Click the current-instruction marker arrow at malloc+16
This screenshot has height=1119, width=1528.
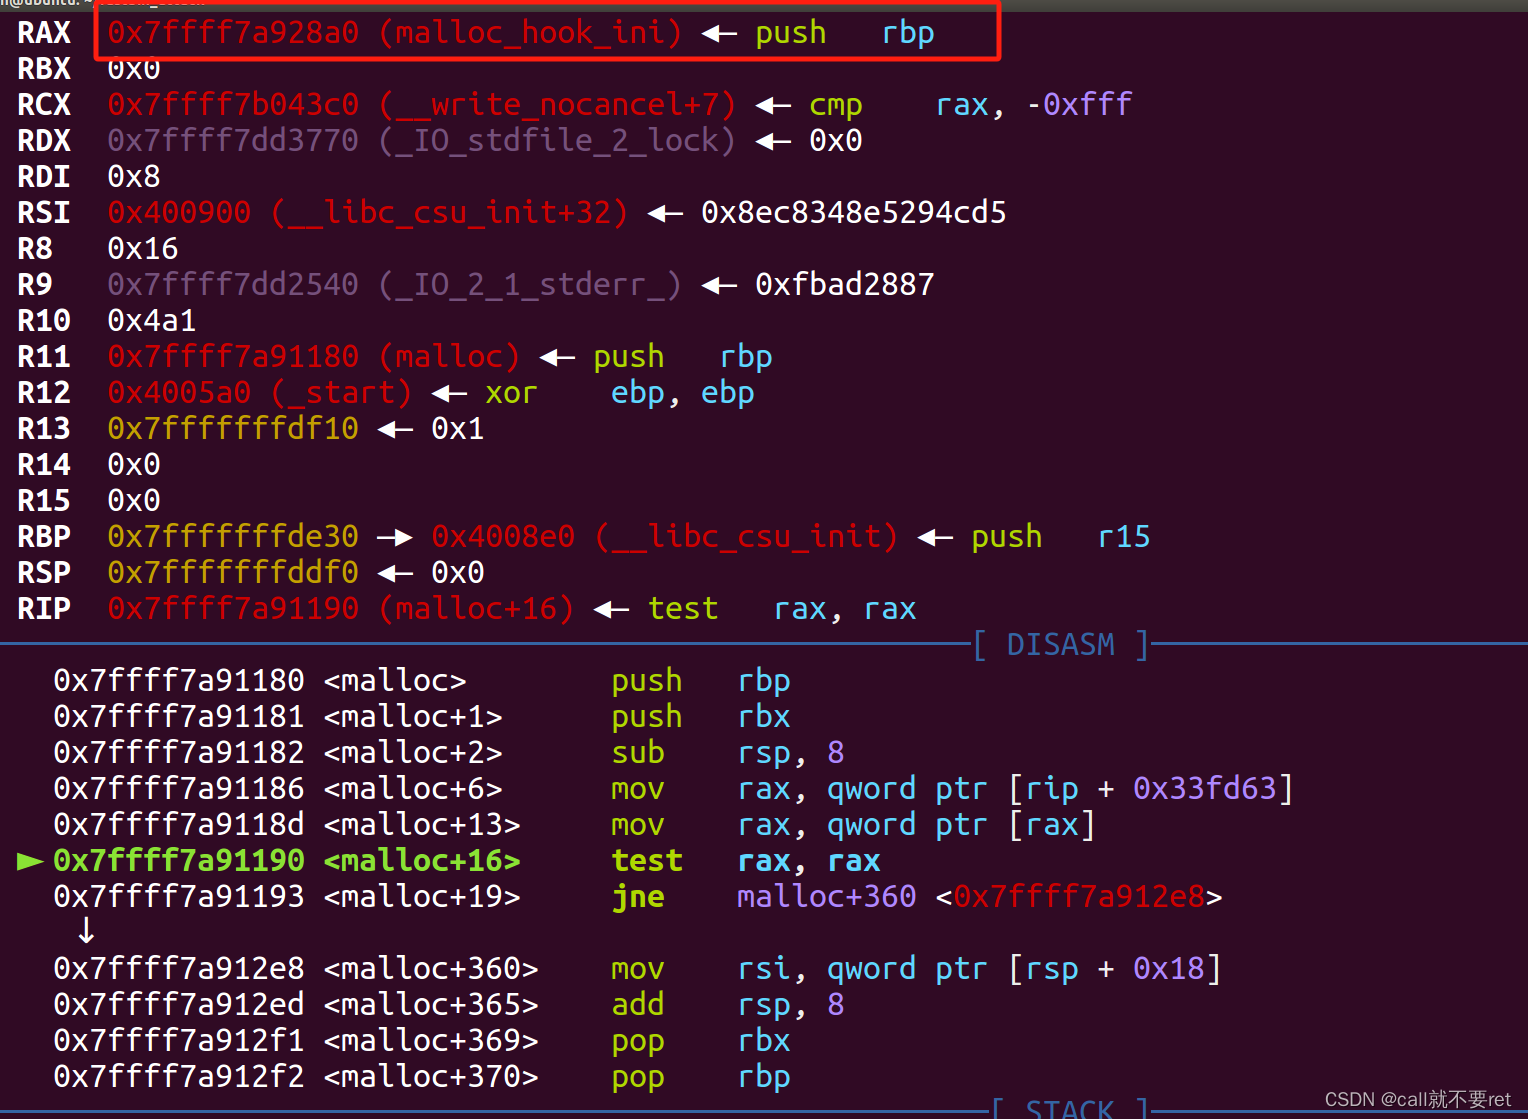(29, 861)
